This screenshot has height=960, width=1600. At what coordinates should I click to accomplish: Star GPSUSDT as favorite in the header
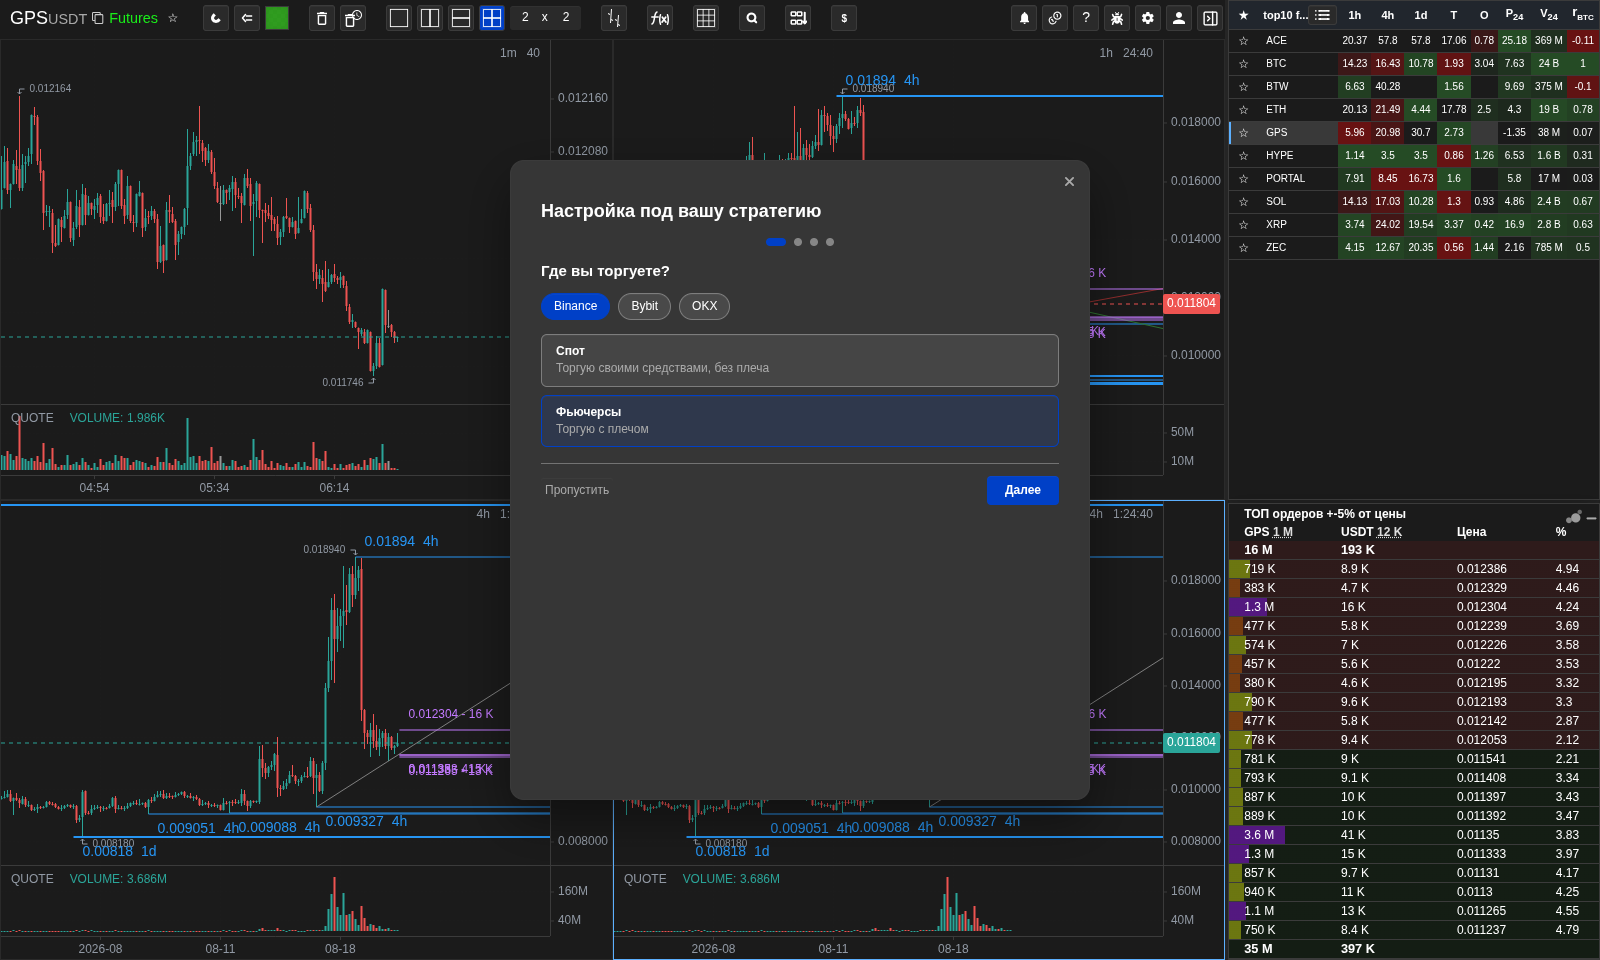(173, 18)
